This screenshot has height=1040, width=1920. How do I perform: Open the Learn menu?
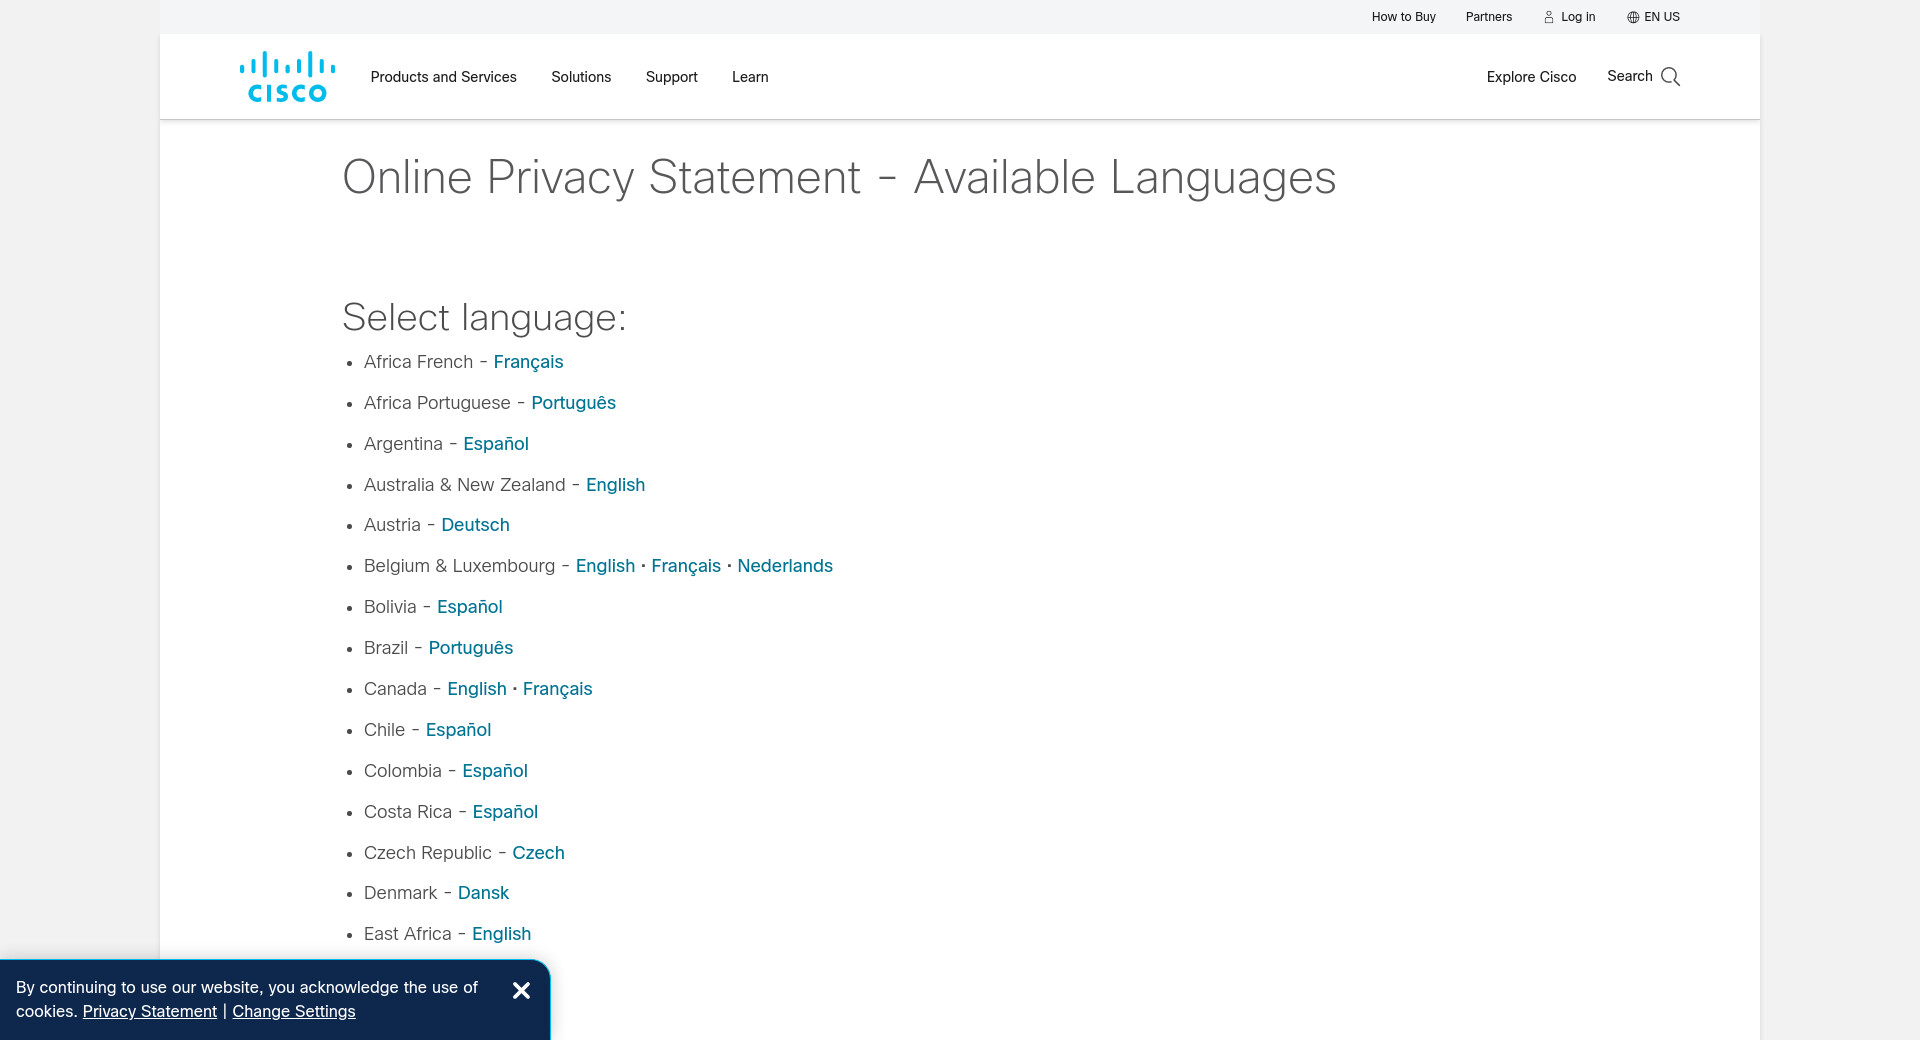(x=750, y=77)
